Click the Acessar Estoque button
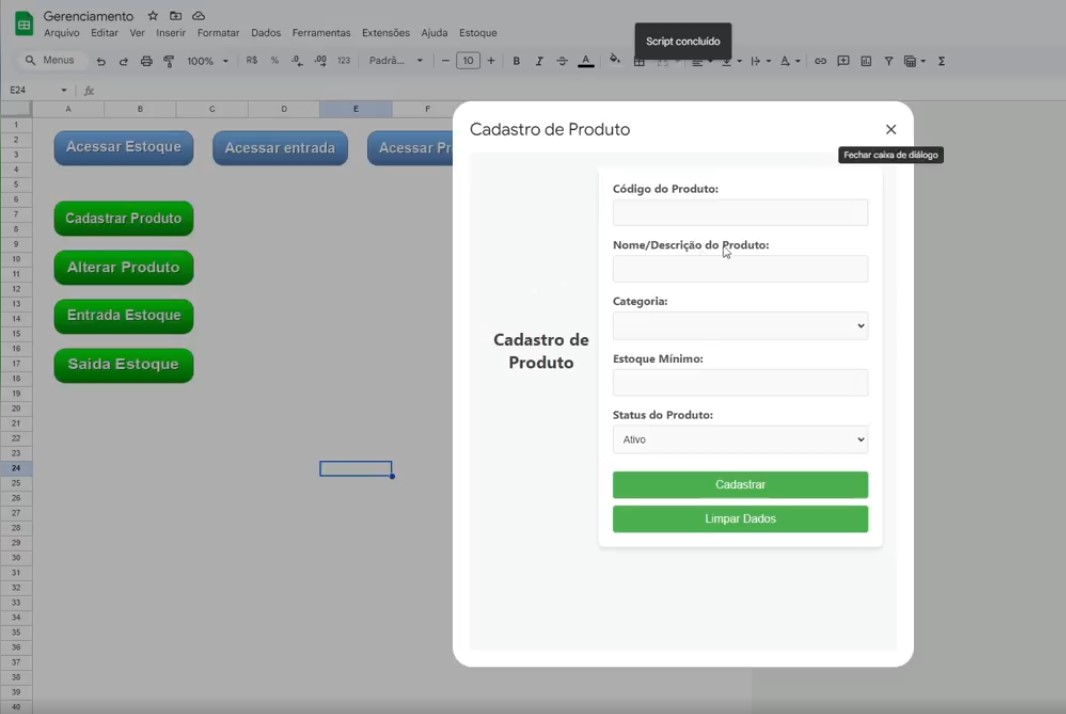Image resolution: width=1066 pixels, height=714 pixels. coord(124,148)
